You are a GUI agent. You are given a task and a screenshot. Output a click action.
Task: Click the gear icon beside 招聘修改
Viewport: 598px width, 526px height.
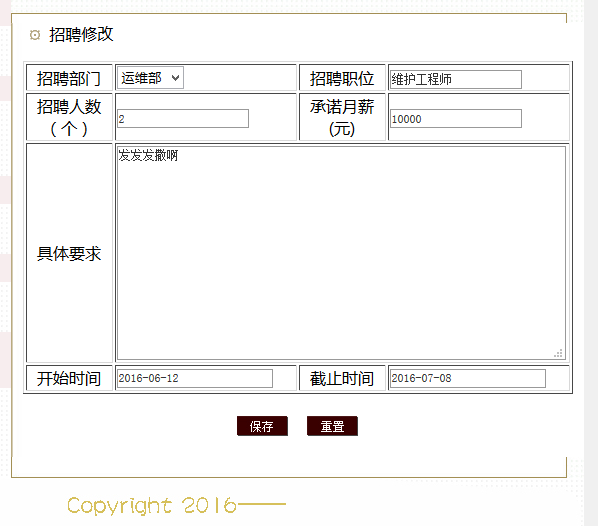(x=35, y=35)
